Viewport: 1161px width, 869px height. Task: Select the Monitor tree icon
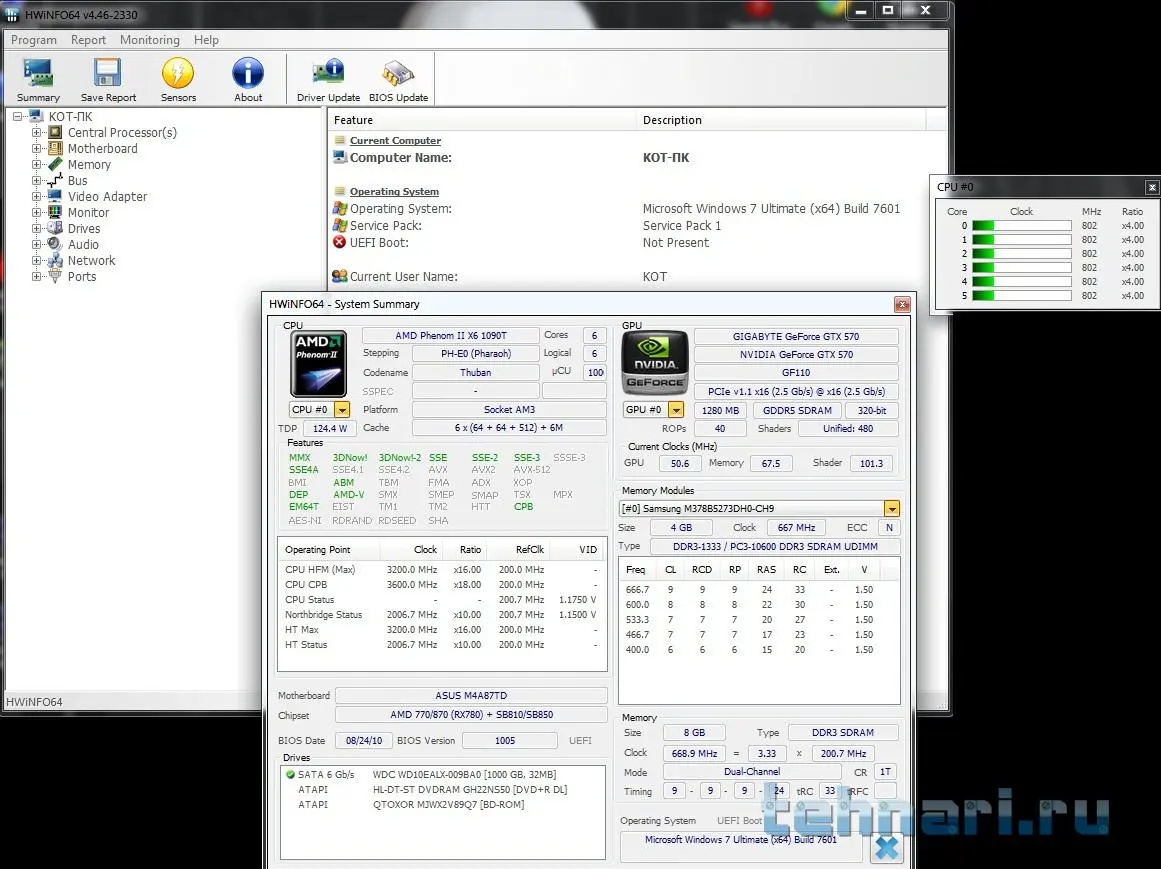[x=55, y=212]
